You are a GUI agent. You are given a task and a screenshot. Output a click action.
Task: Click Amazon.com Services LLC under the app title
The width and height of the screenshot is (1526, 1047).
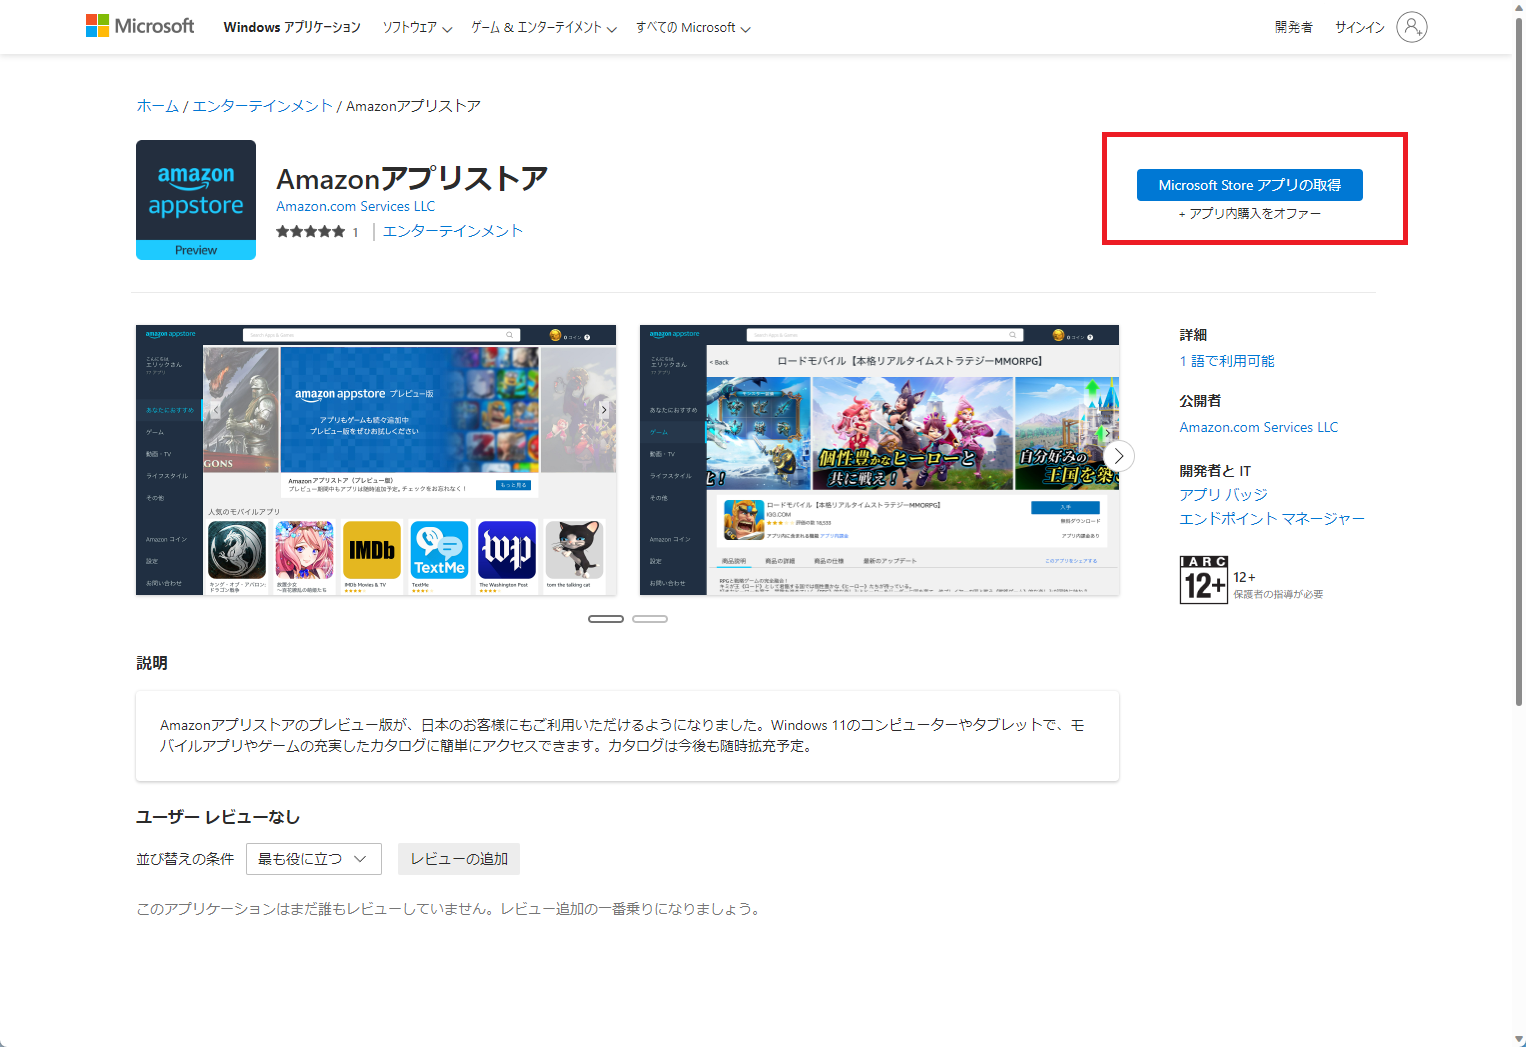356,206
